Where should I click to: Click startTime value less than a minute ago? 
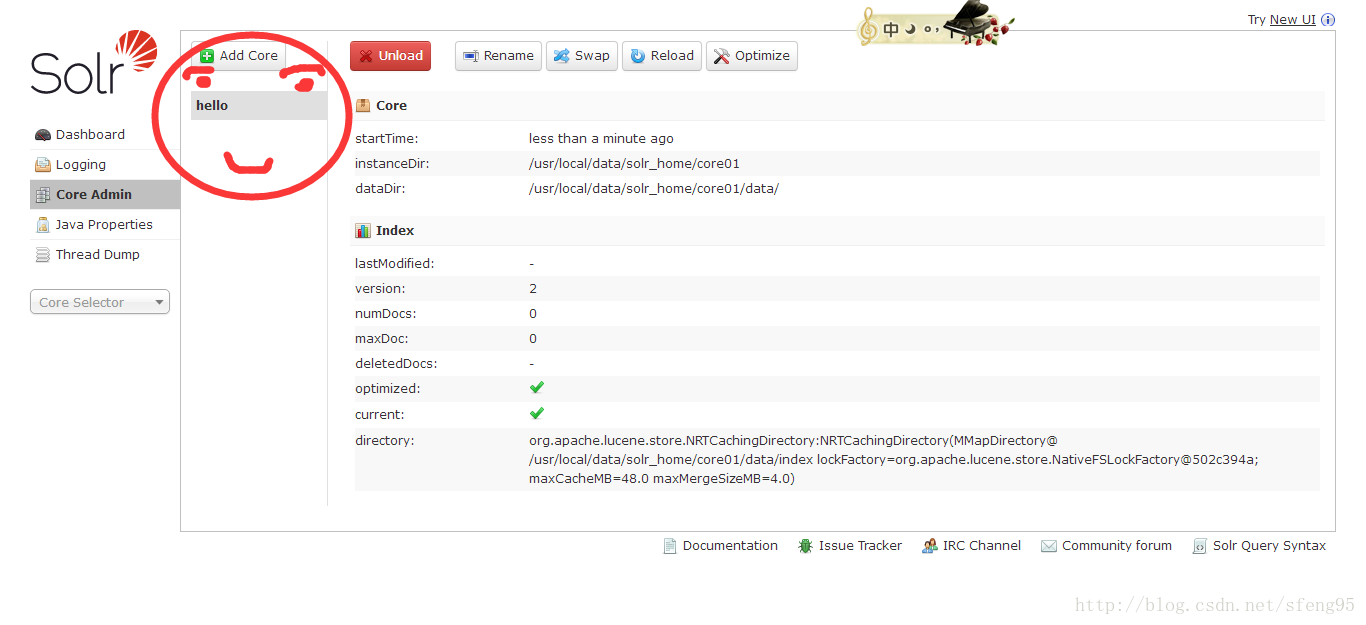(x=601, y=139)
